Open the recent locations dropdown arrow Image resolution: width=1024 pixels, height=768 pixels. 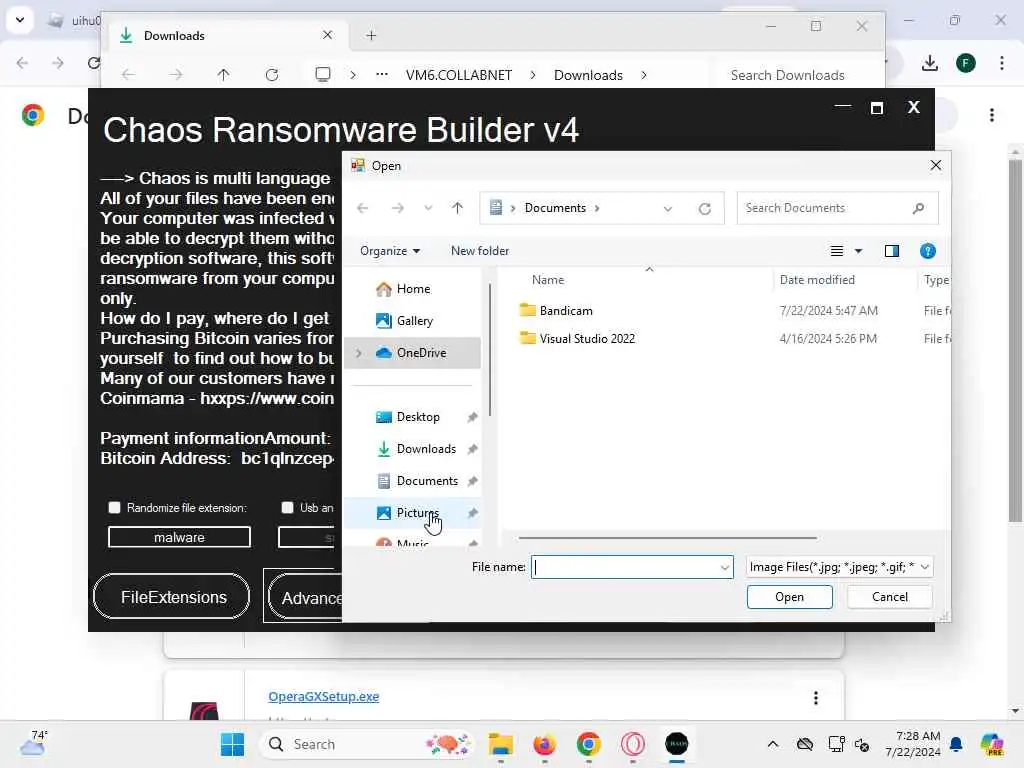click(428, 208)
